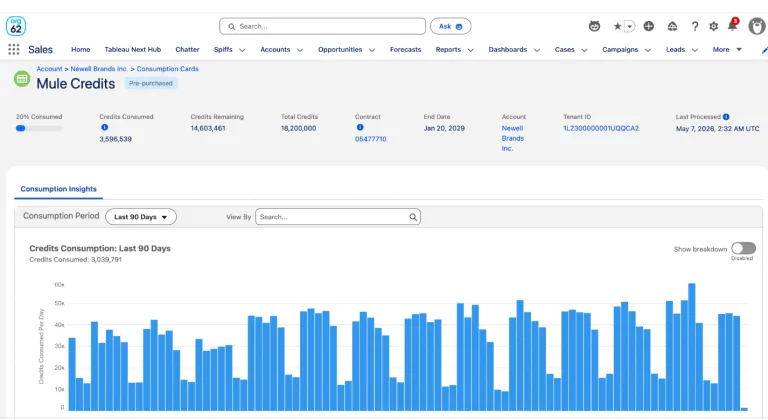Click the Mule Credits consumption card icon
Image resolution: width=768 pixels, height=420 pixels.
pyautogui.click(x=22, y=79)
